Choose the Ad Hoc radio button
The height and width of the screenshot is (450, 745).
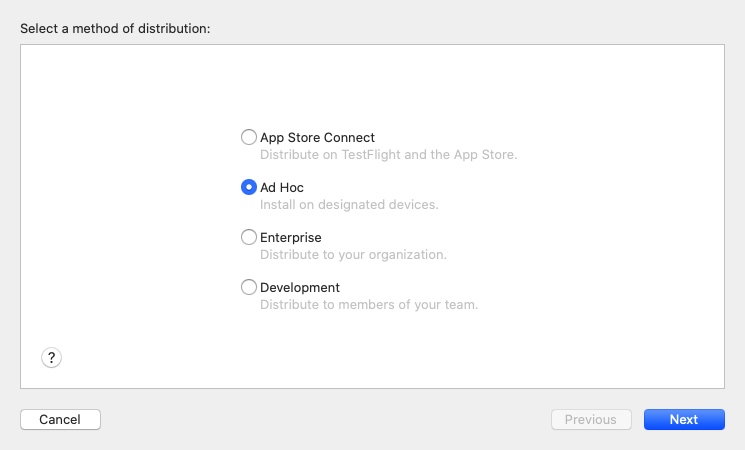coord(248,187)
